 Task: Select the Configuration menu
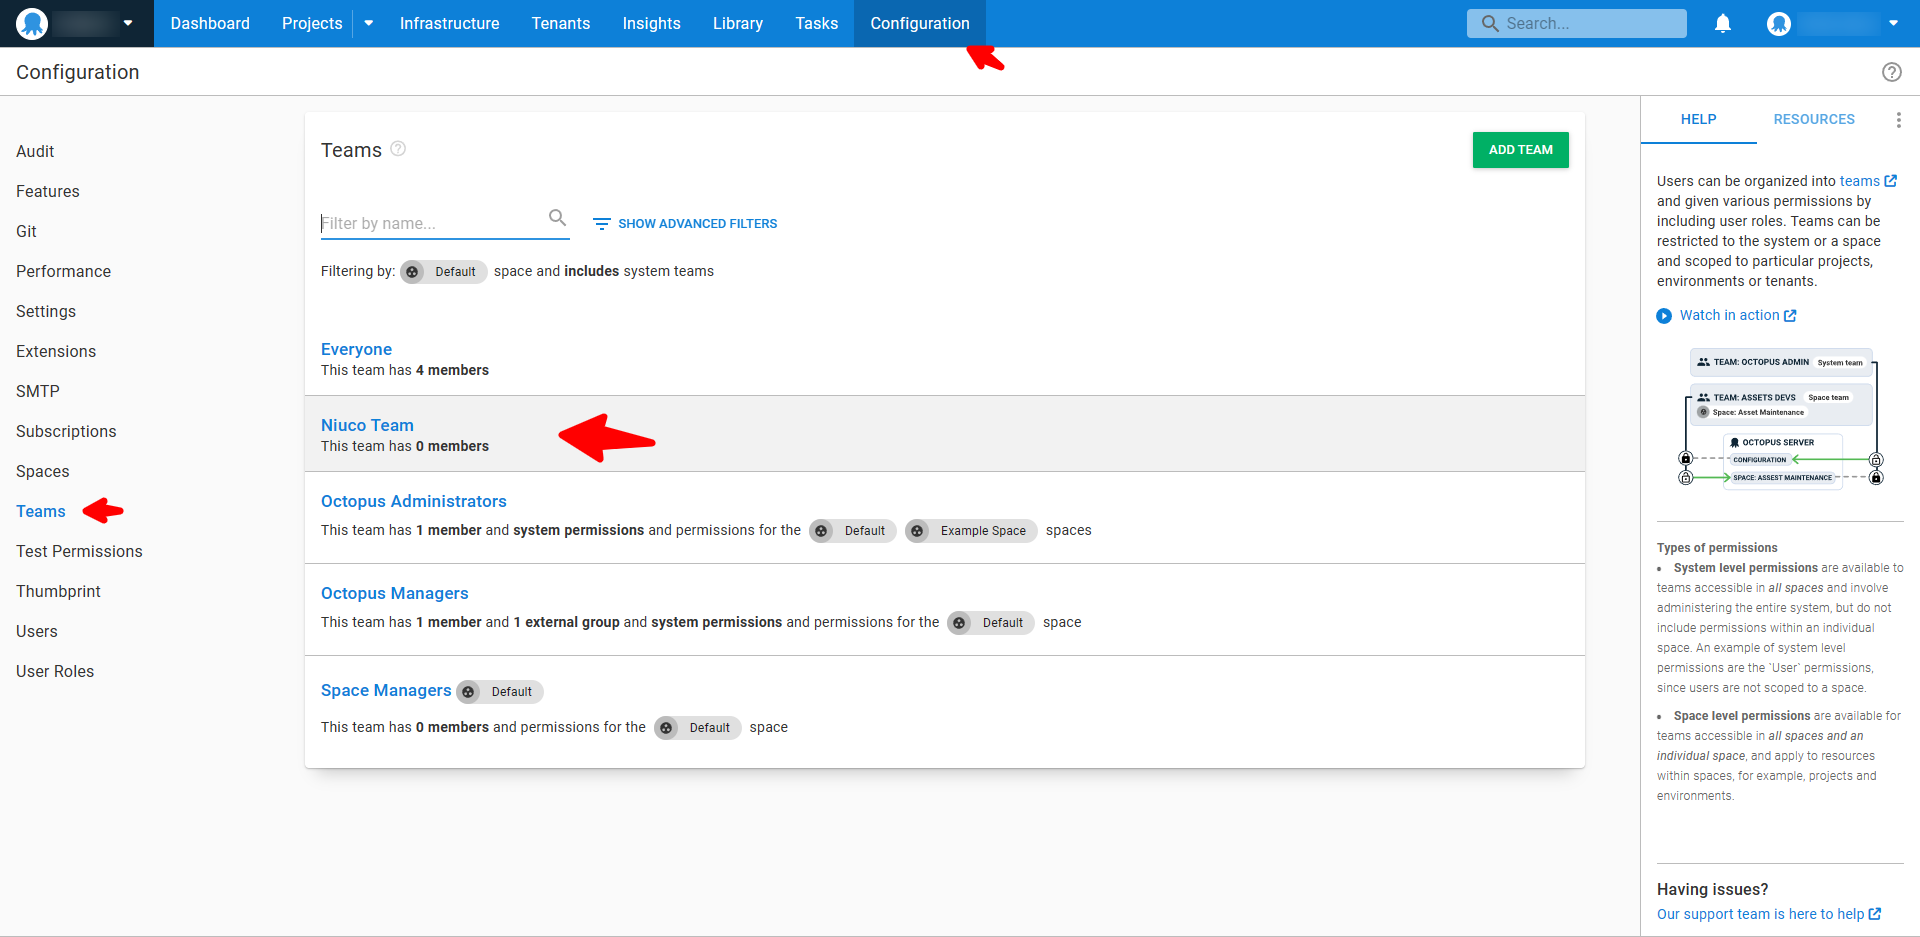[920, 23]
